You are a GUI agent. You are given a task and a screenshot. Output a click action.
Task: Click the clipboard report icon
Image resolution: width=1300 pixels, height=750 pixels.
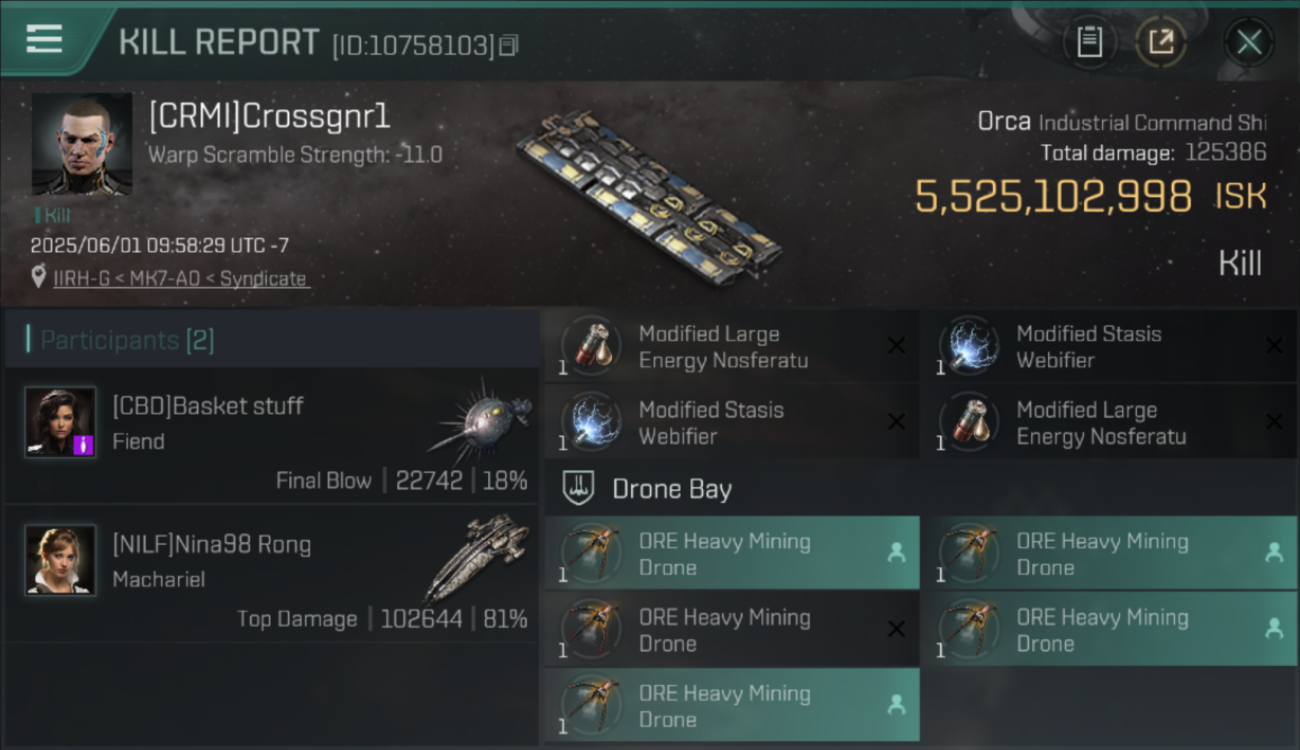tap(1089, 42)
